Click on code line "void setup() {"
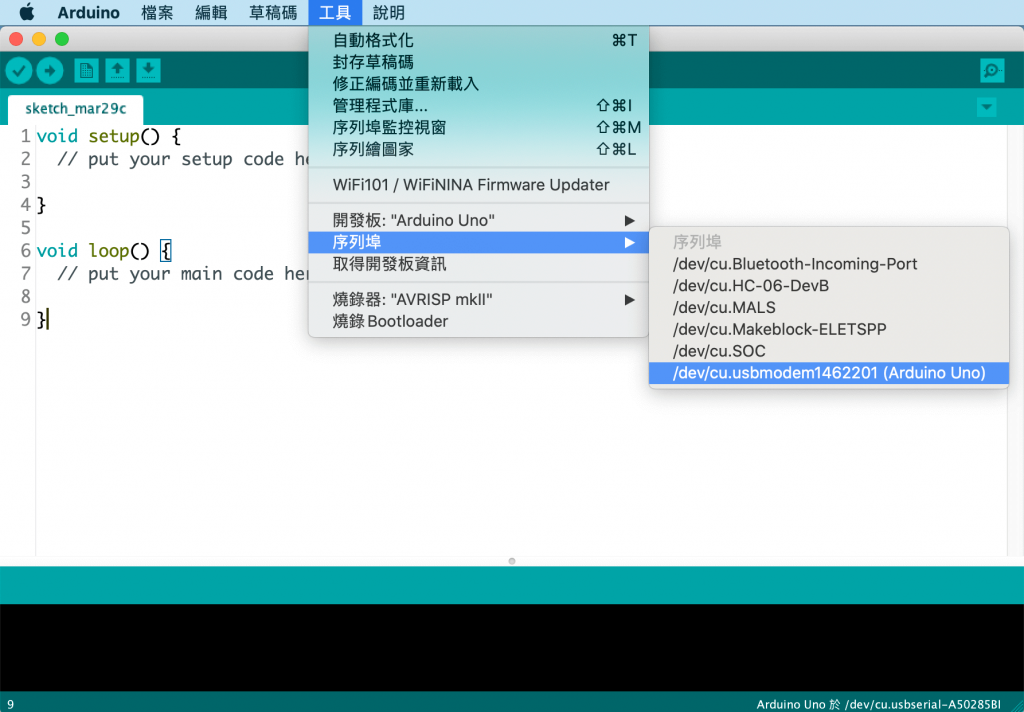Screen dimensions: 1024x712 108,136
